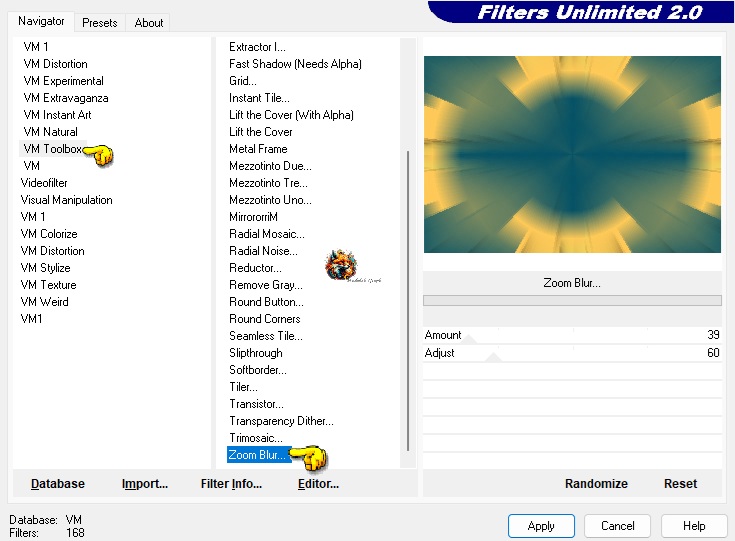Open the filter Editor...
This screenshot has width=735, height=541.
click(318, 483)
